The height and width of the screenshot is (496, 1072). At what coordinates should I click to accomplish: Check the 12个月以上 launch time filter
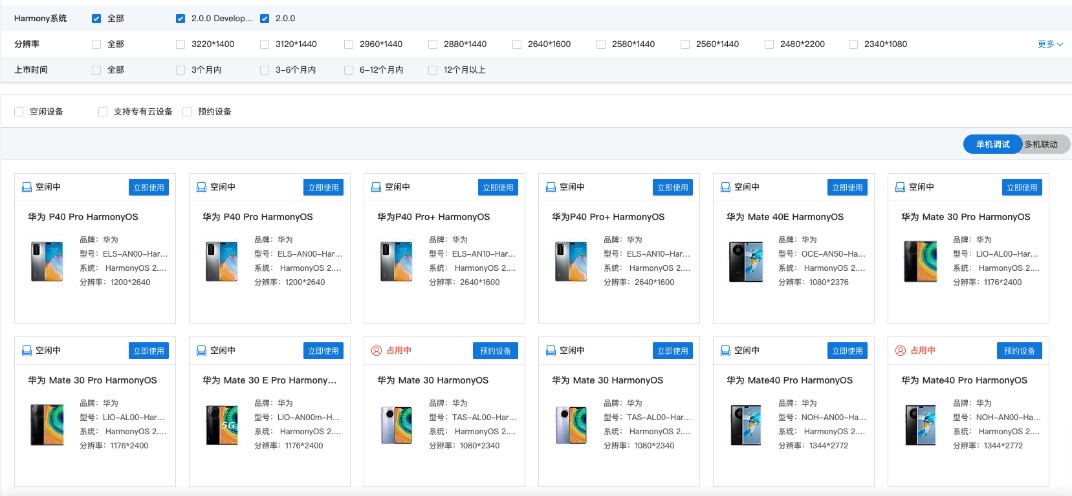tap(433, 70)
